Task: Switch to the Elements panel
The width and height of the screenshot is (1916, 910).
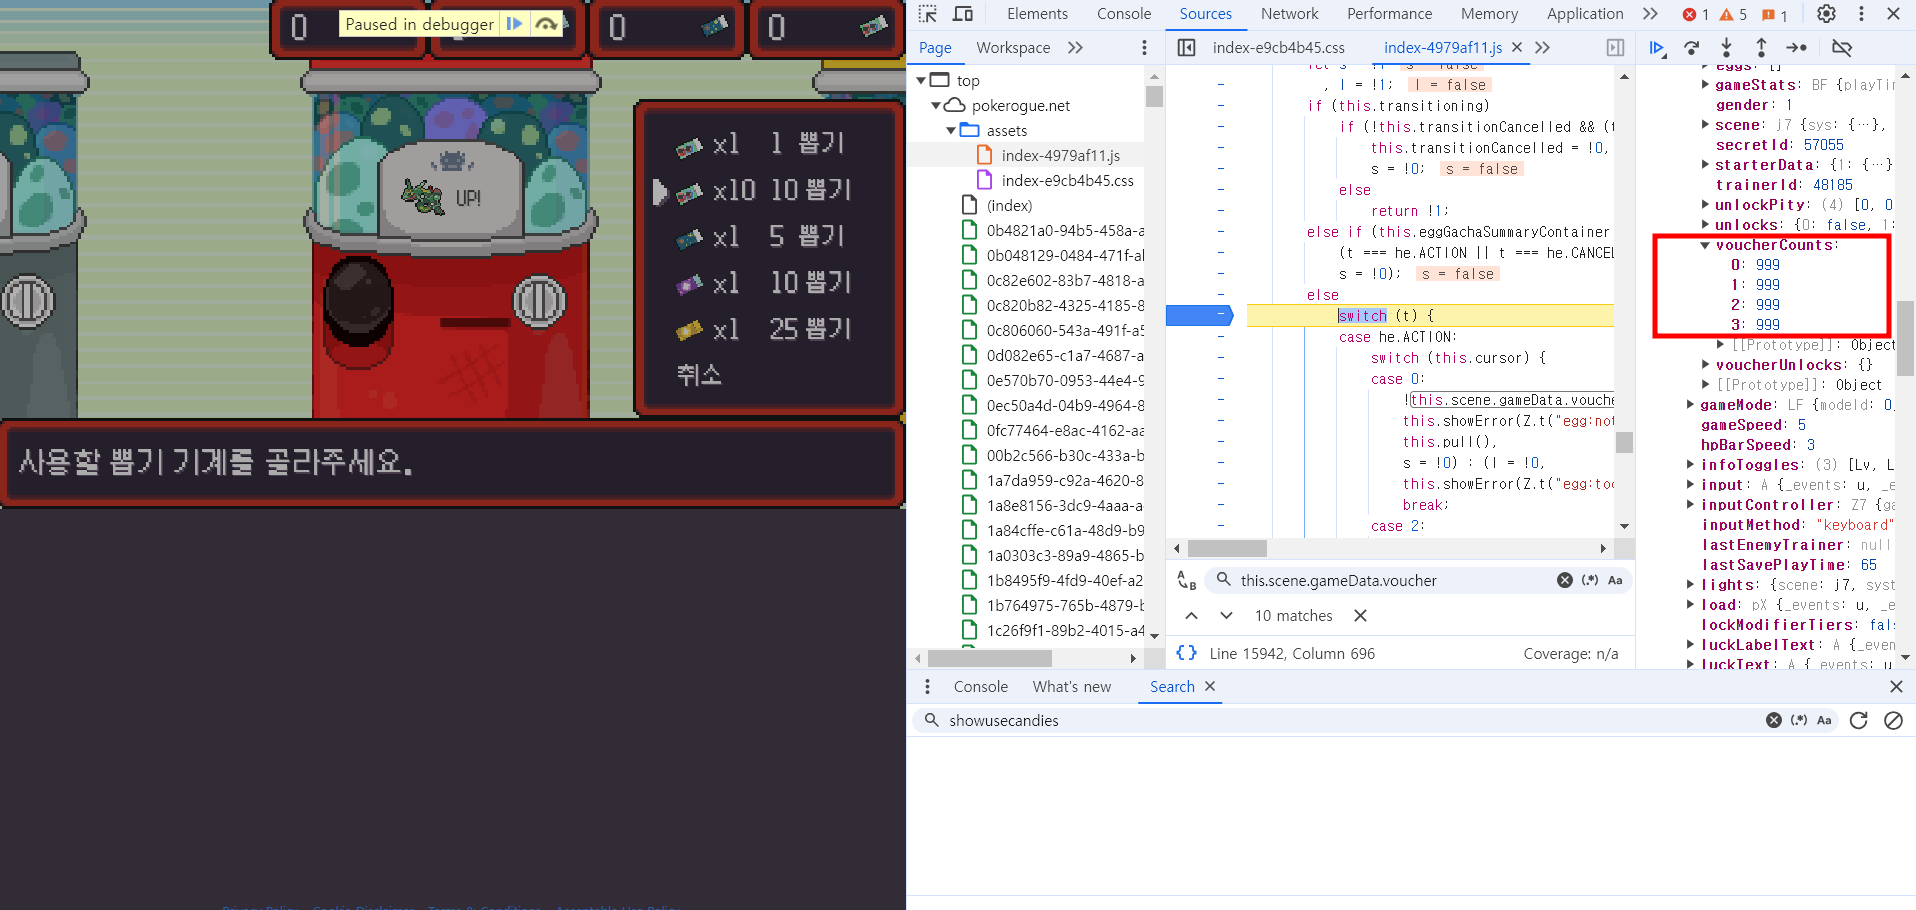Action: point(1037,14)
